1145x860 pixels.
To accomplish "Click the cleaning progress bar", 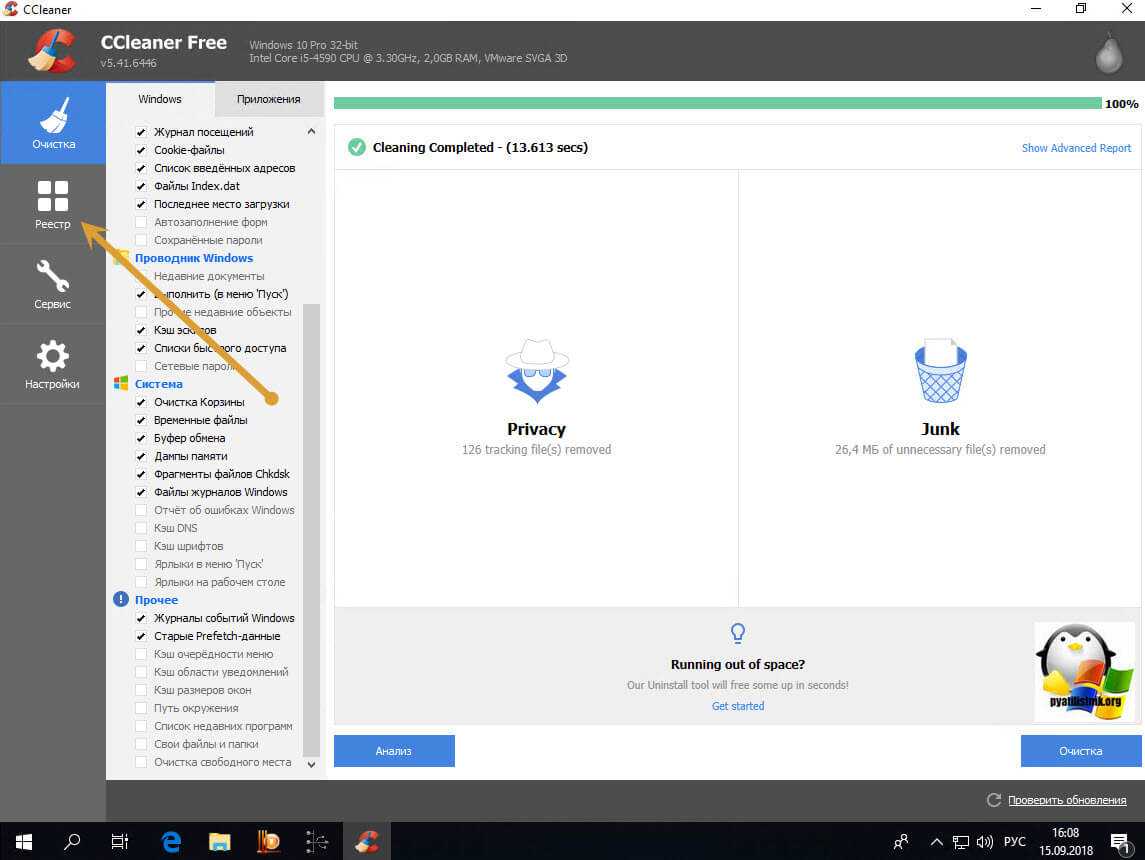I will 716,103.
